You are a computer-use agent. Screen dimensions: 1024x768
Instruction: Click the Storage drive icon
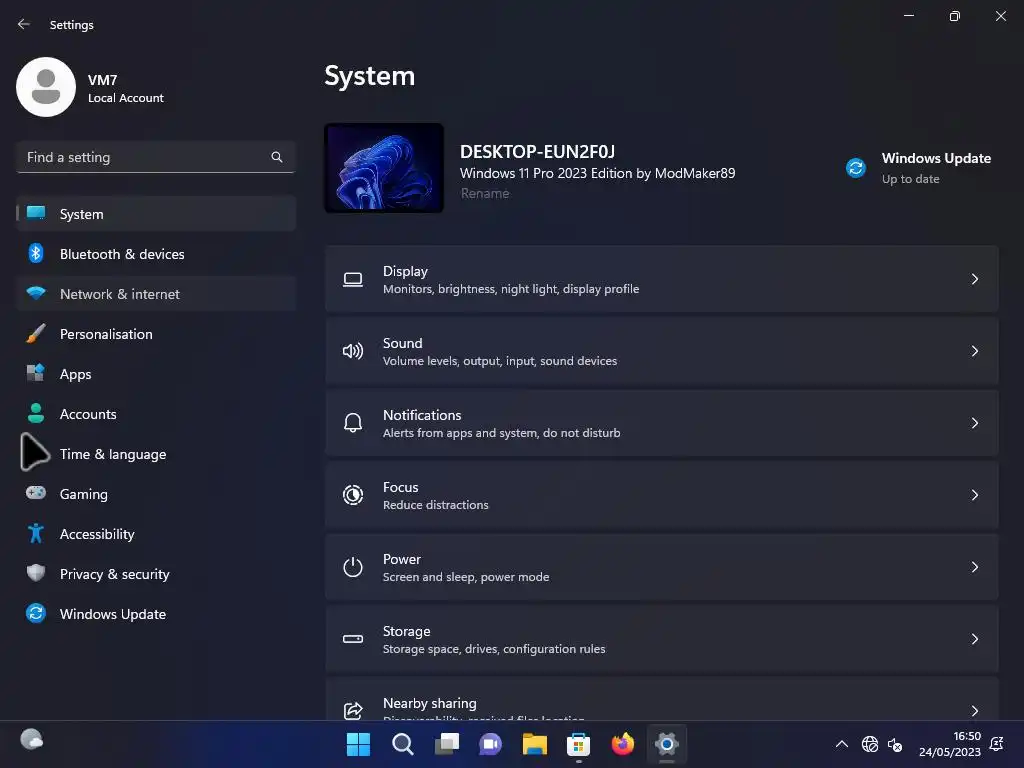coord(353,639)
